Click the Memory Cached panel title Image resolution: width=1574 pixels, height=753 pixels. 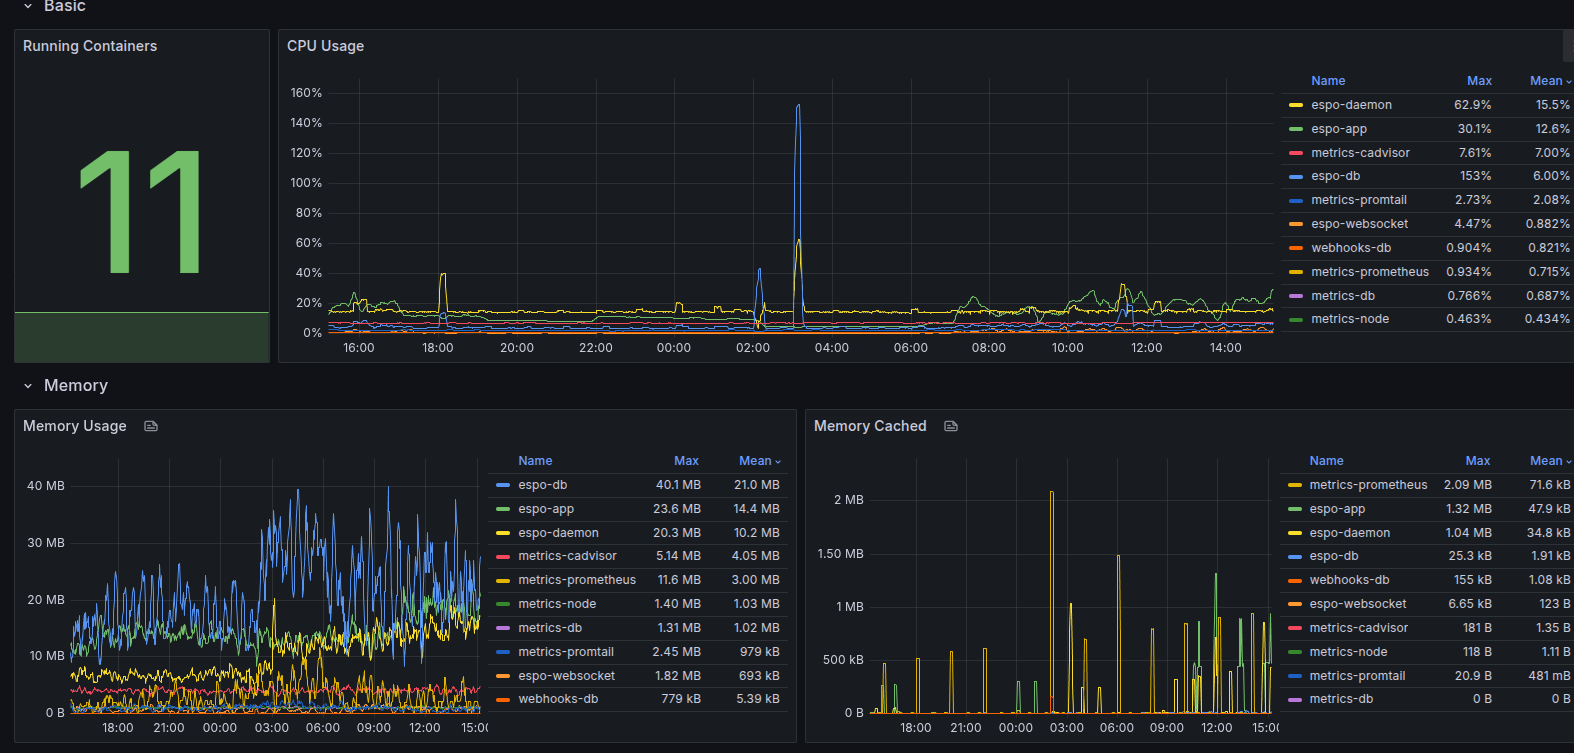point(870,426)
